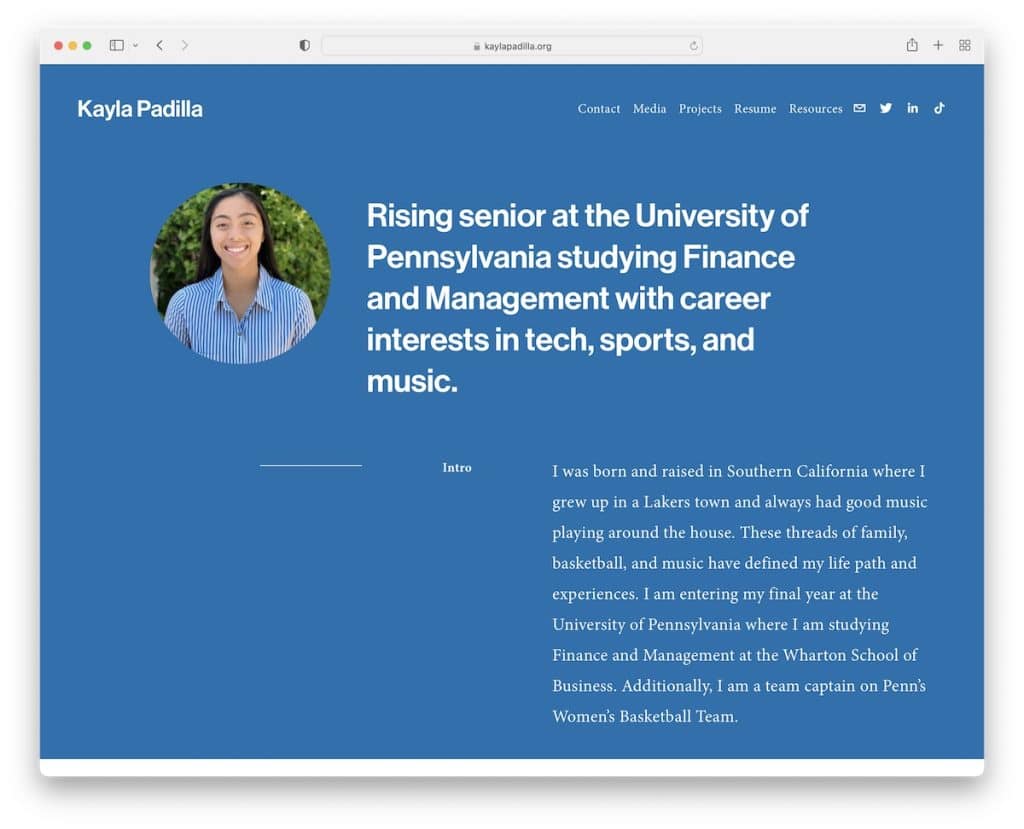Show tab overview grid icon

tap(965, 45)
